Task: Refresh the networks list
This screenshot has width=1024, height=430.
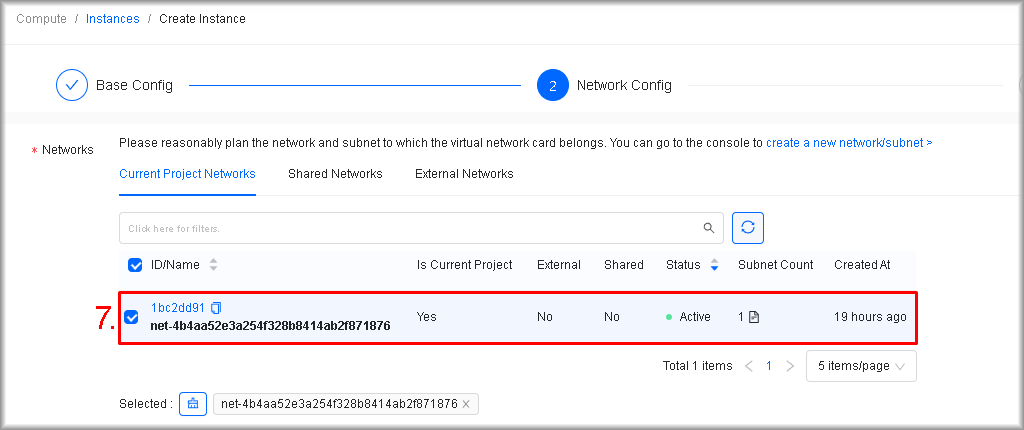Action: pos(748,228)
